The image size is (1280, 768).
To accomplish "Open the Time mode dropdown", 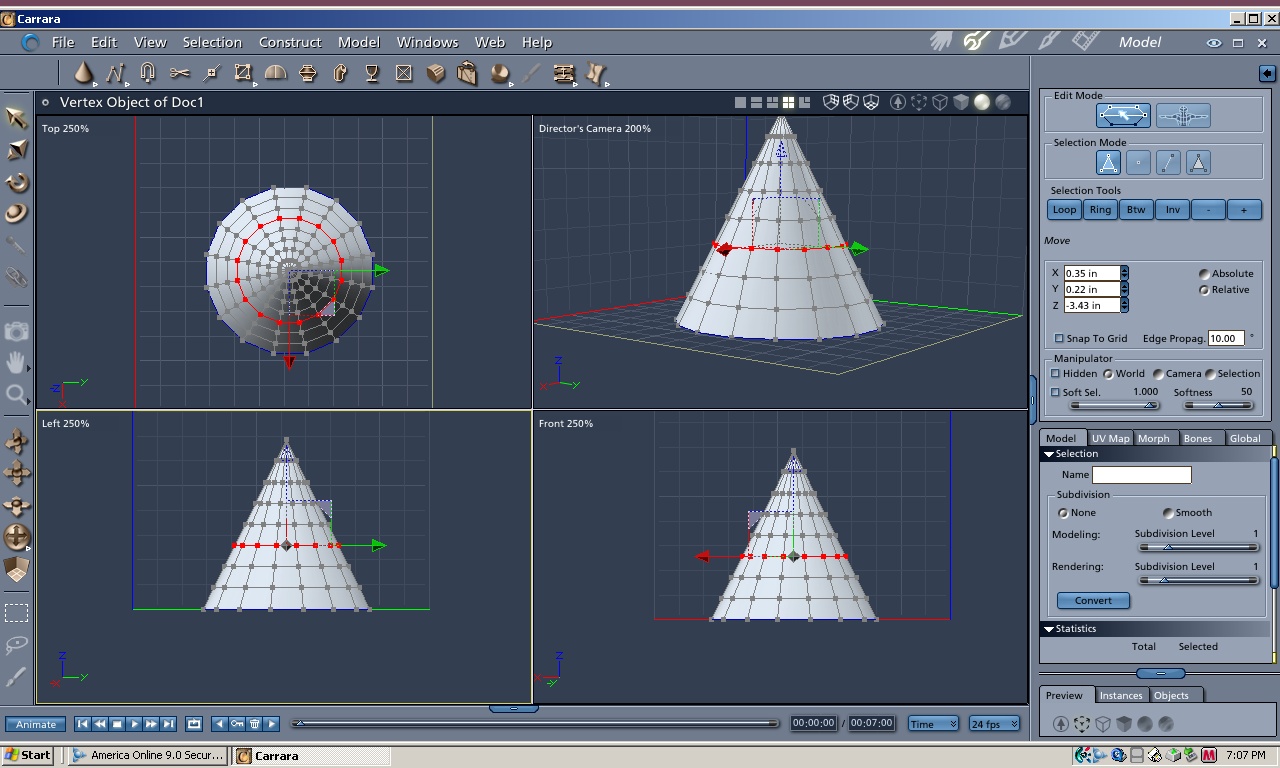I will [x=933, y=724].
